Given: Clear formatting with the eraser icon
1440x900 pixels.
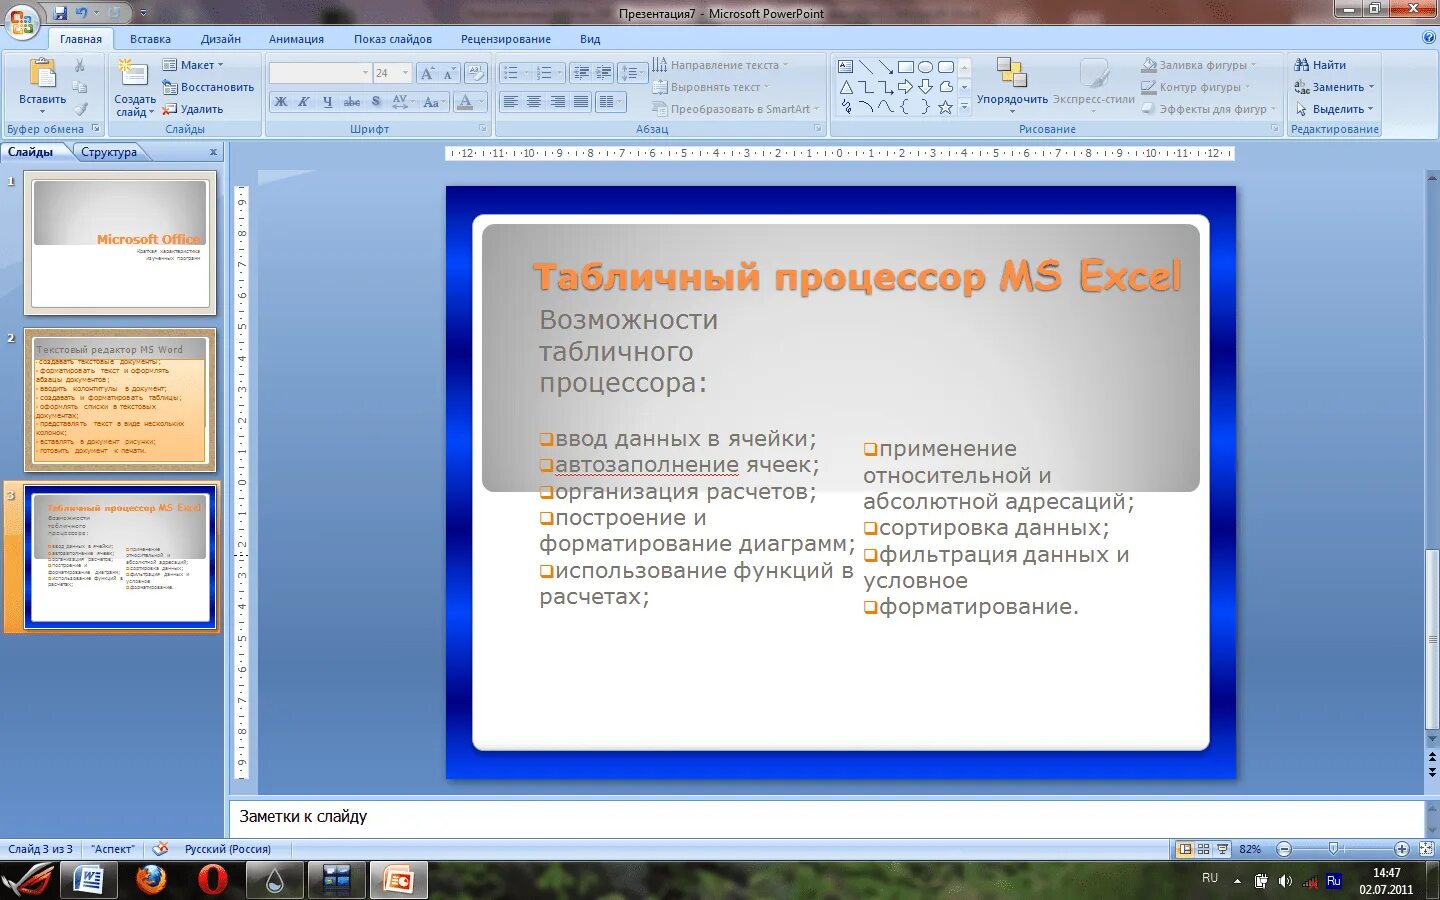Looking at the screenshot, I should tap(476, 73).
